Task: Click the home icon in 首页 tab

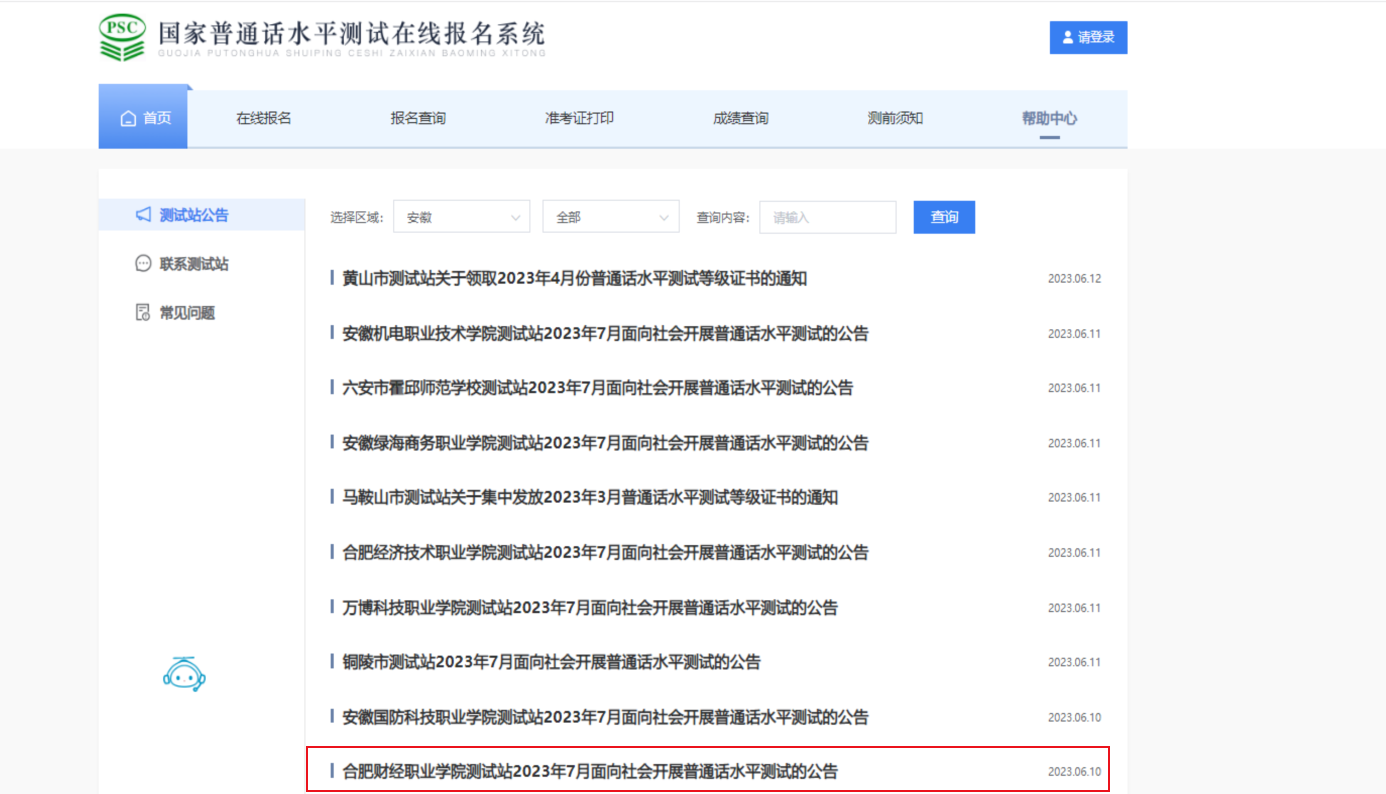Action: 128,119
